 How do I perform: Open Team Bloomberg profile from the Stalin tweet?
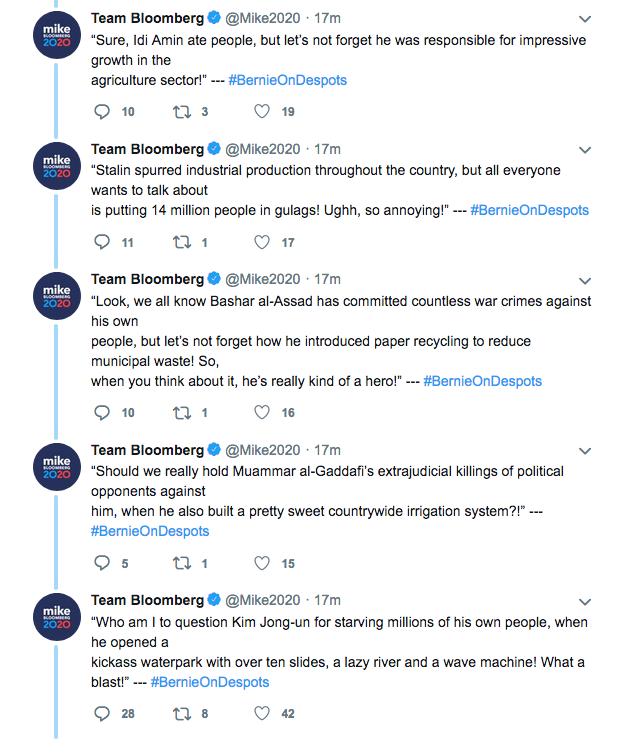tap(147, 149)
